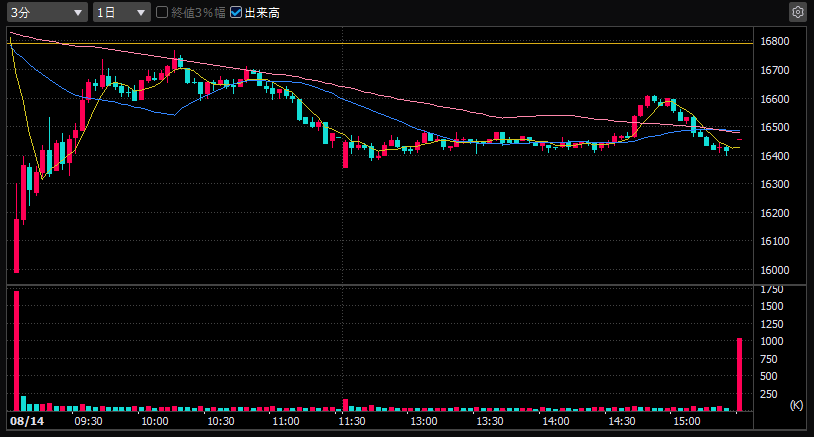Click the 1500 volume axis label
This screenshot has width=814, height=437.
pos(772,306)
